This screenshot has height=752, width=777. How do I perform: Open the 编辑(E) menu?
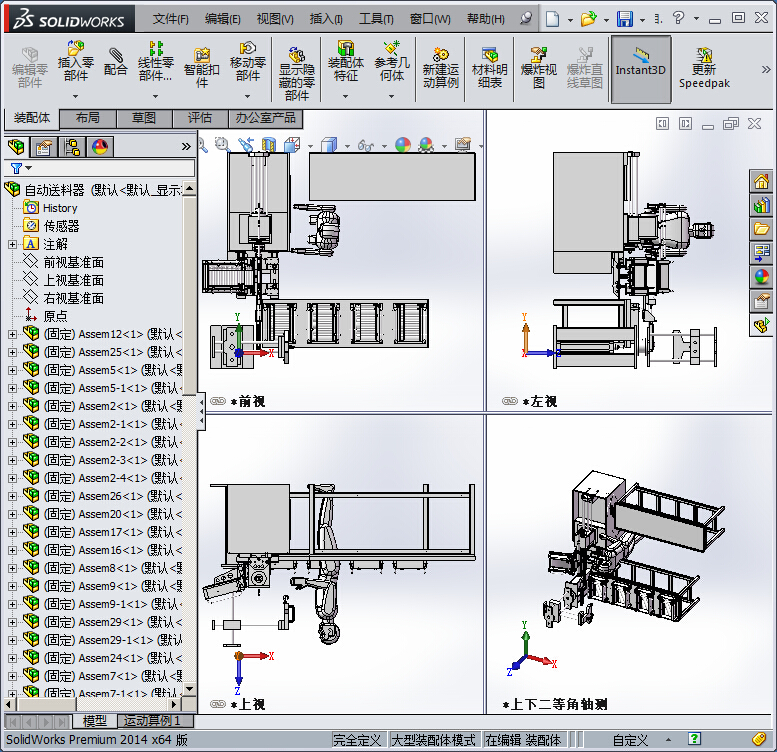(222, 19)
